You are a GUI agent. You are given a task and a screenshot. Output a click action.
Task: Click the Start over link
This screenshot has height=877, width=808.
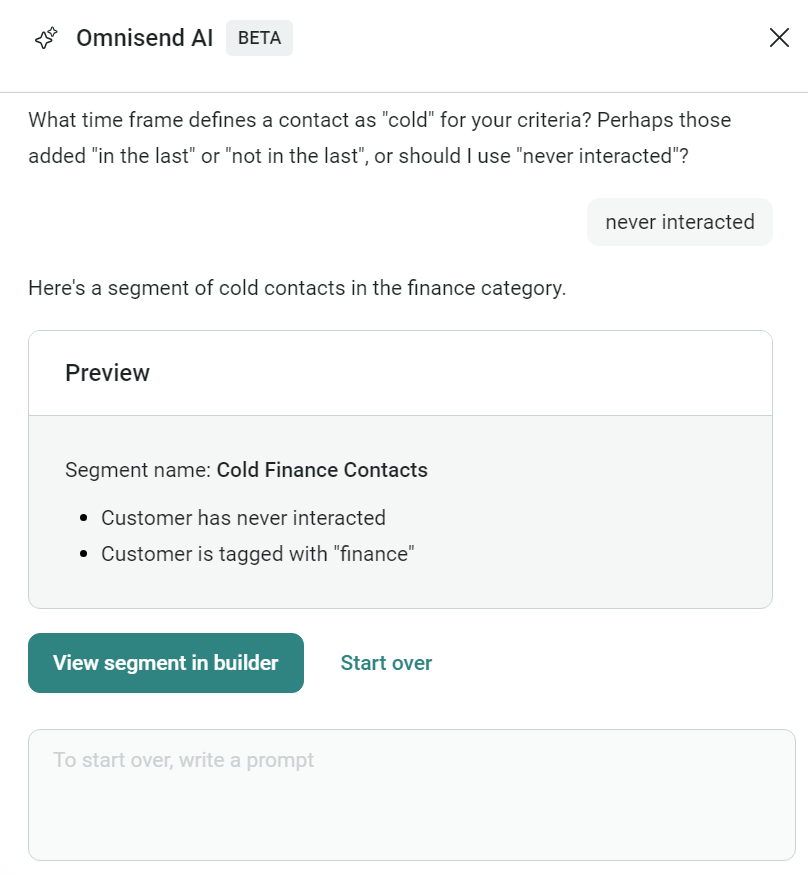tap(386, 663)
